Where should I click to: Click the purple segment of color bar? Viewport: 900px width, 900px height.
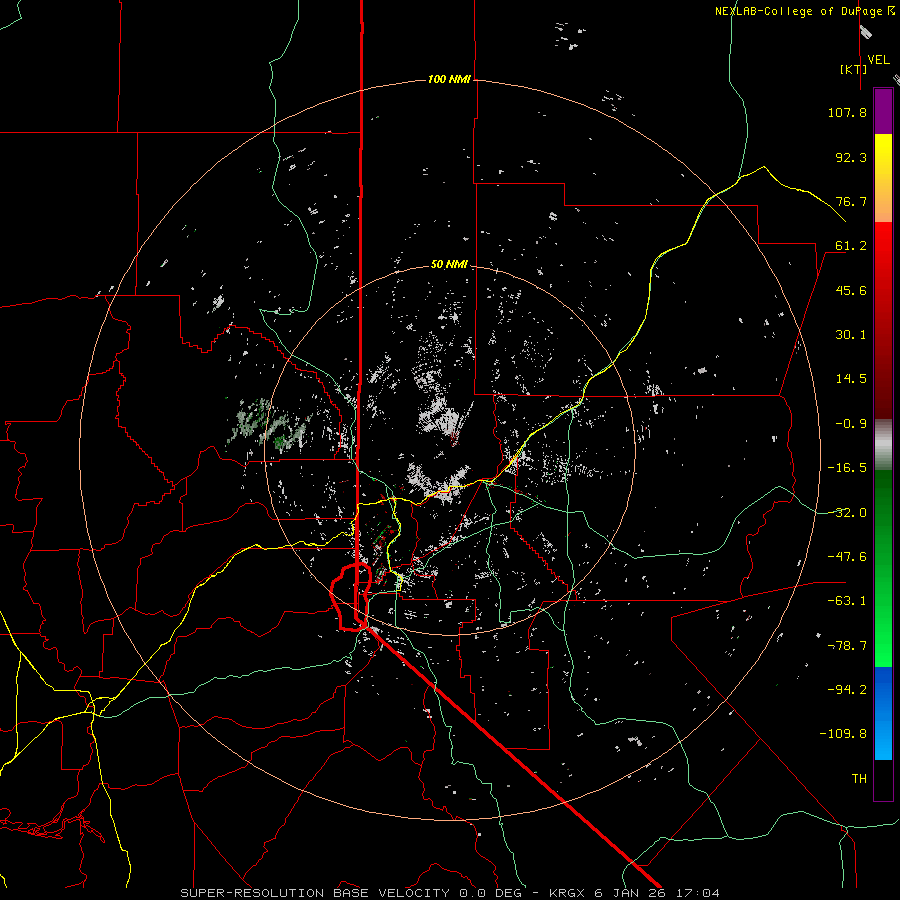(883, 111)
